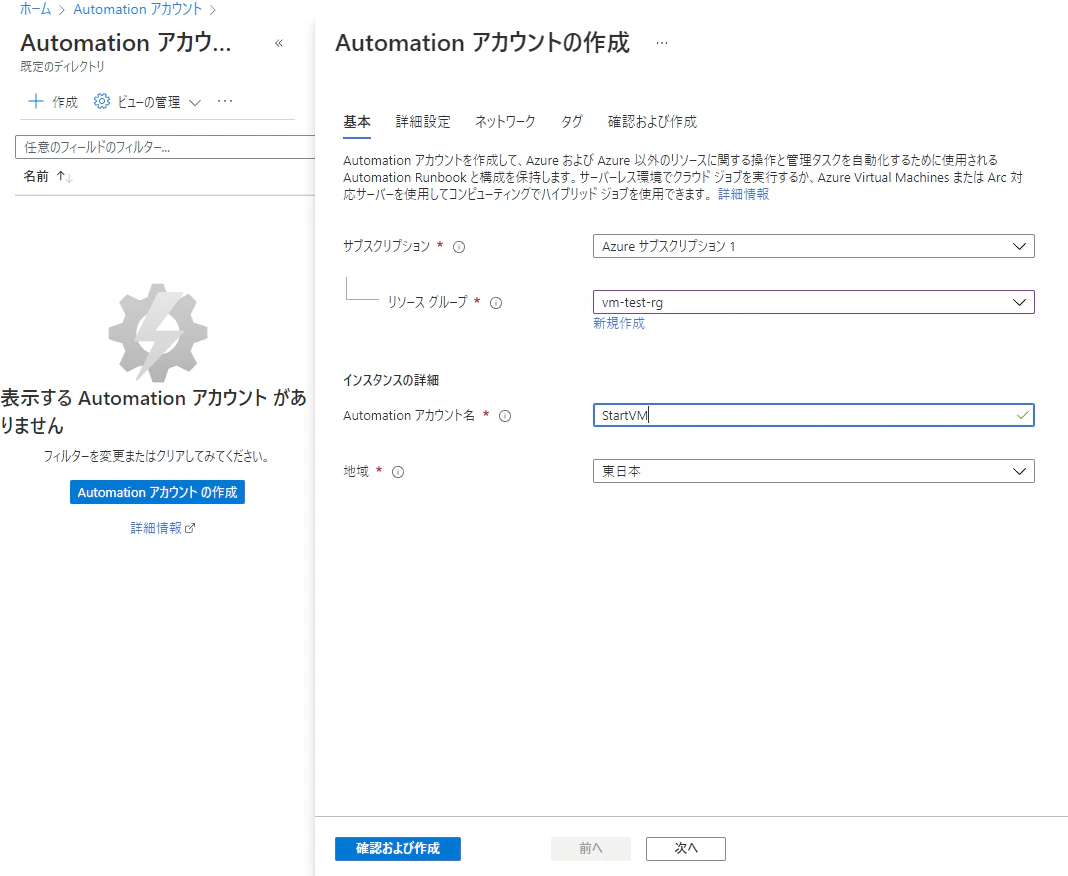The height and width of the screenshot is (876, 1068).
Task: Focus the Automation アカウント名 StartVM field
Action: (814, 415)
